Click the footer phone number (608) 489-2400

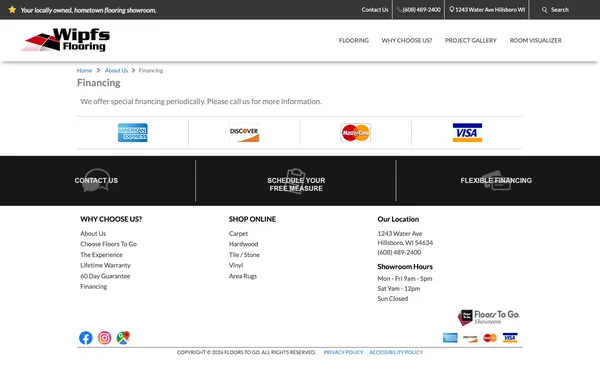(399, 253)
